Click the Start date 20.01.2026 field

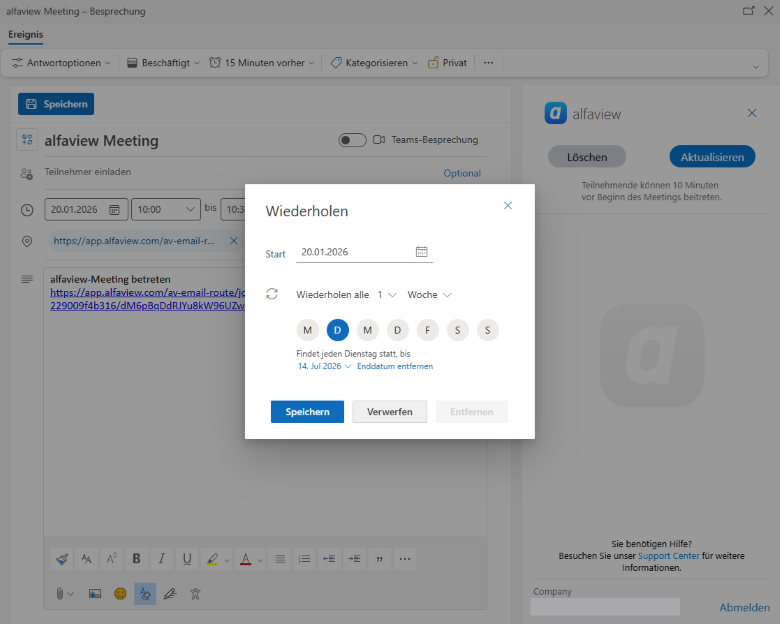pos(365,252)
